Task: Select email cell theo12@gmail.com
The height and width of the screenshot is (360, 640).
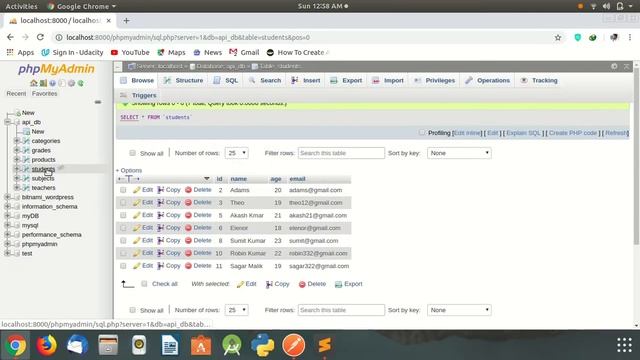Action: coord(316,202)
